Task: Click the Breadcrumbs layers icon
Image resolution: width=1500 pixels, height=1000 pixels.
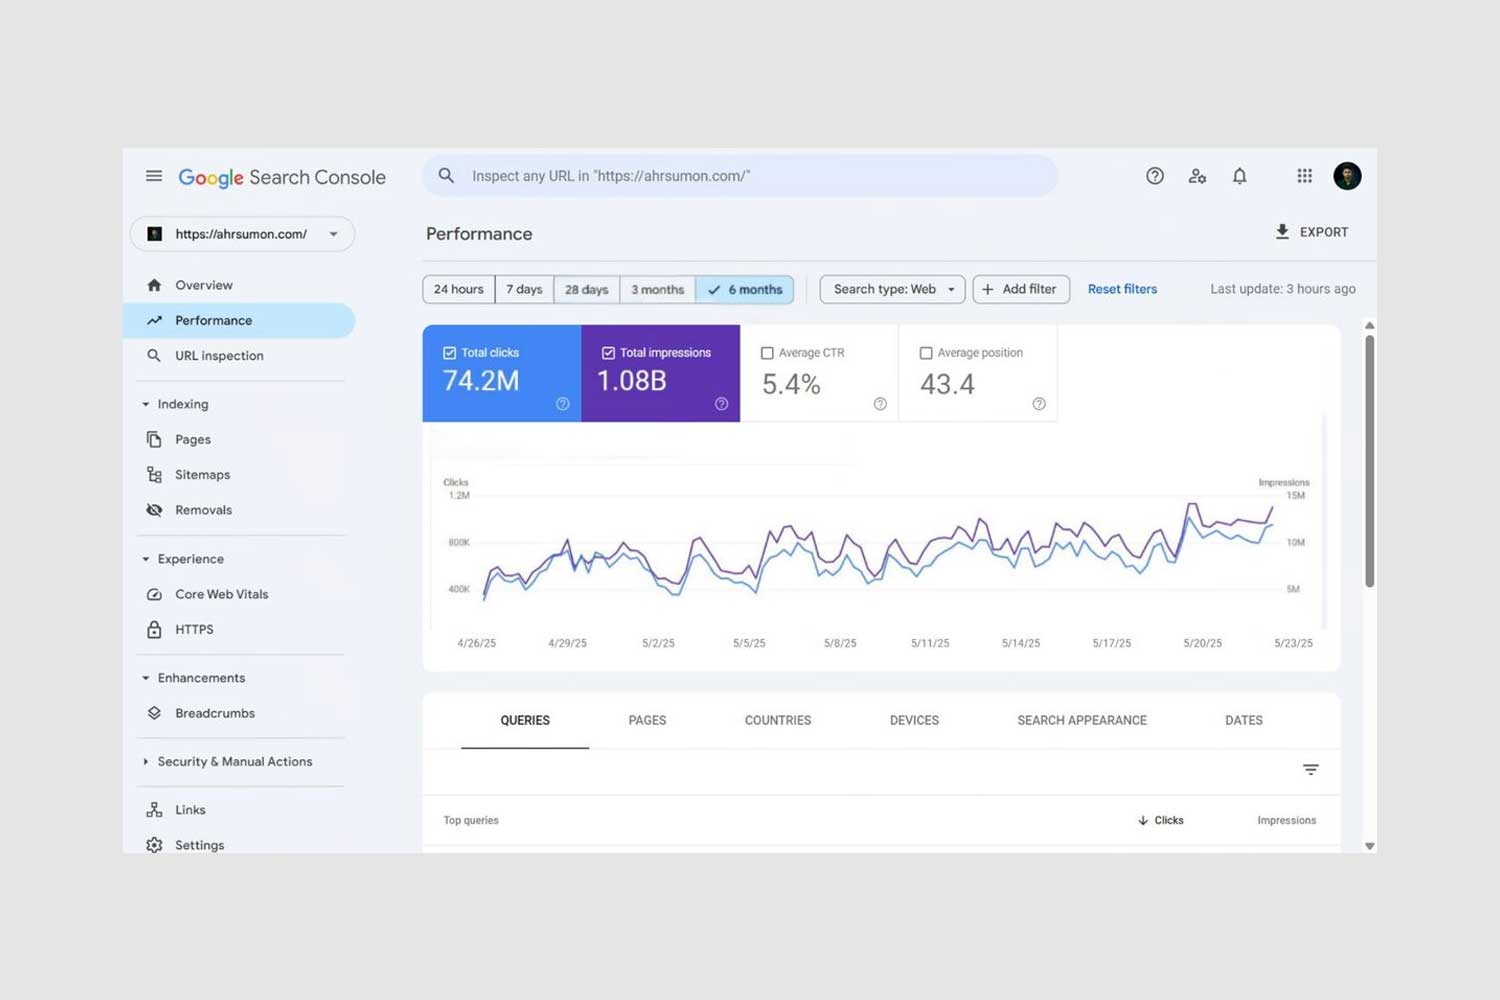Action: 154,713
